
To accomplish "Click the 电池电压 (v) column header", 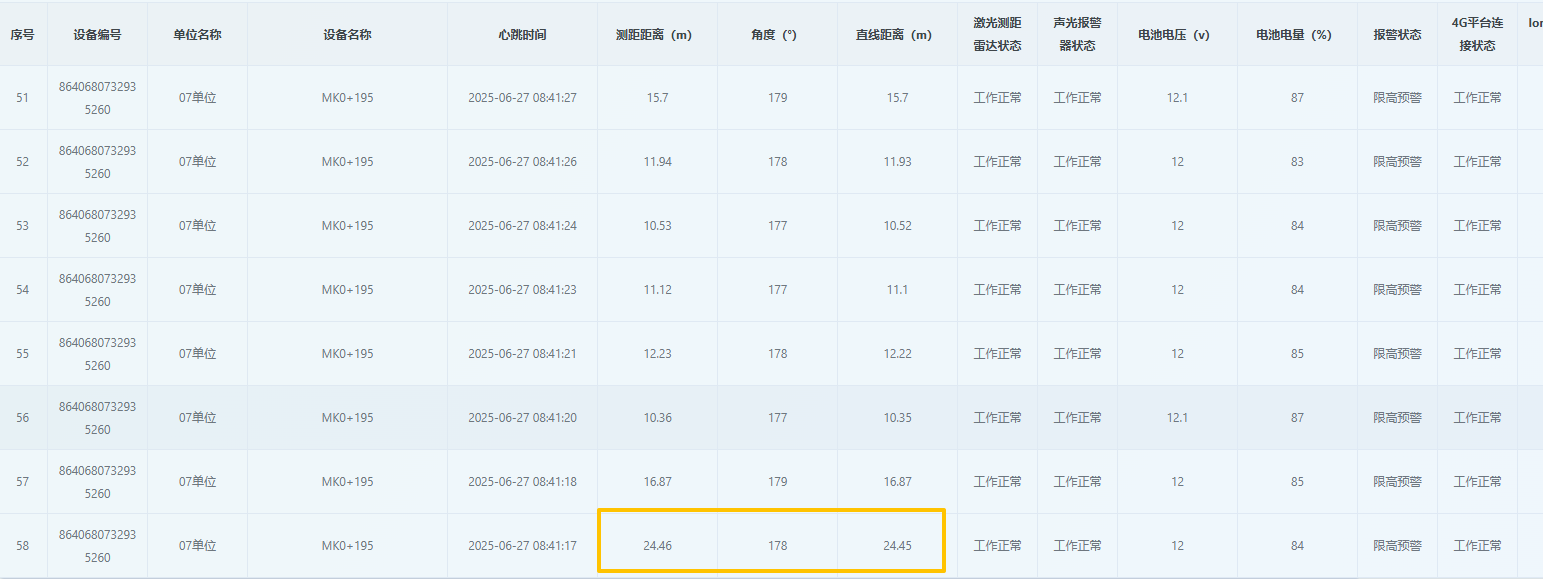I will [x=1177, y=34].
